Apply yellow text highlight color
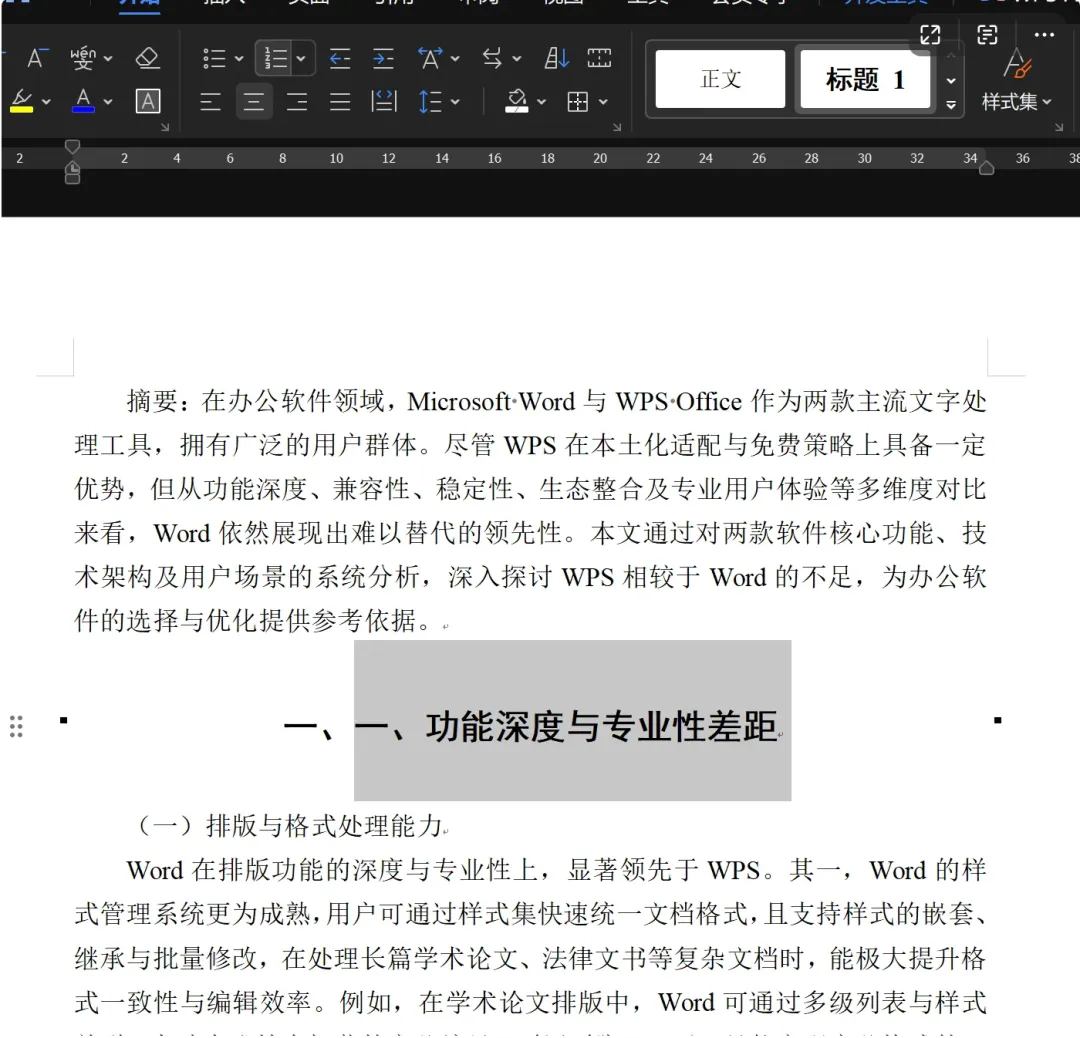The width and height of the screenshot is (1080, 1038). [x=22, y=101]
